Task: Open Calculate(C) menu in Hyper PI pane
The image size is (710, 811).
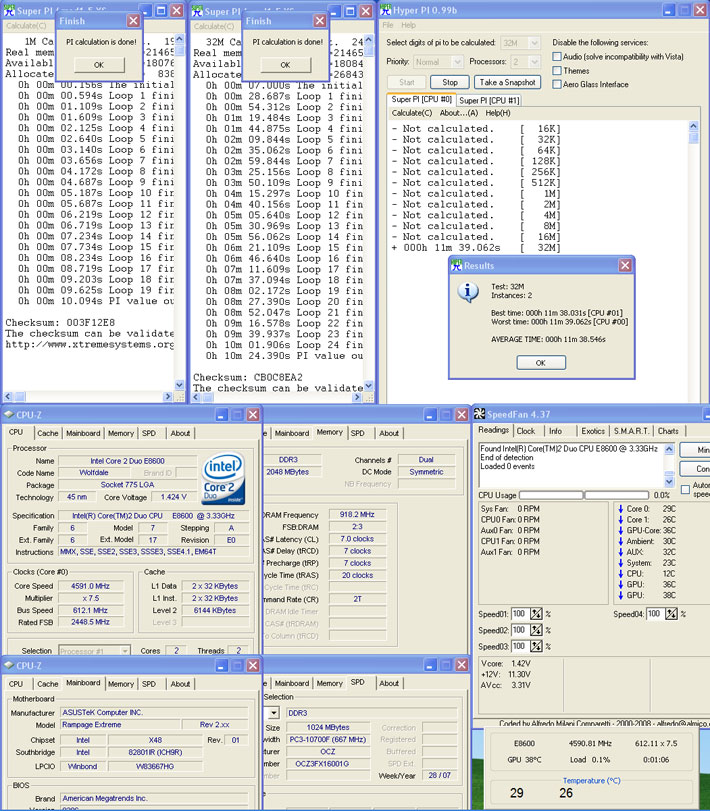Action: pyautogui.click(x=412, y=113)
